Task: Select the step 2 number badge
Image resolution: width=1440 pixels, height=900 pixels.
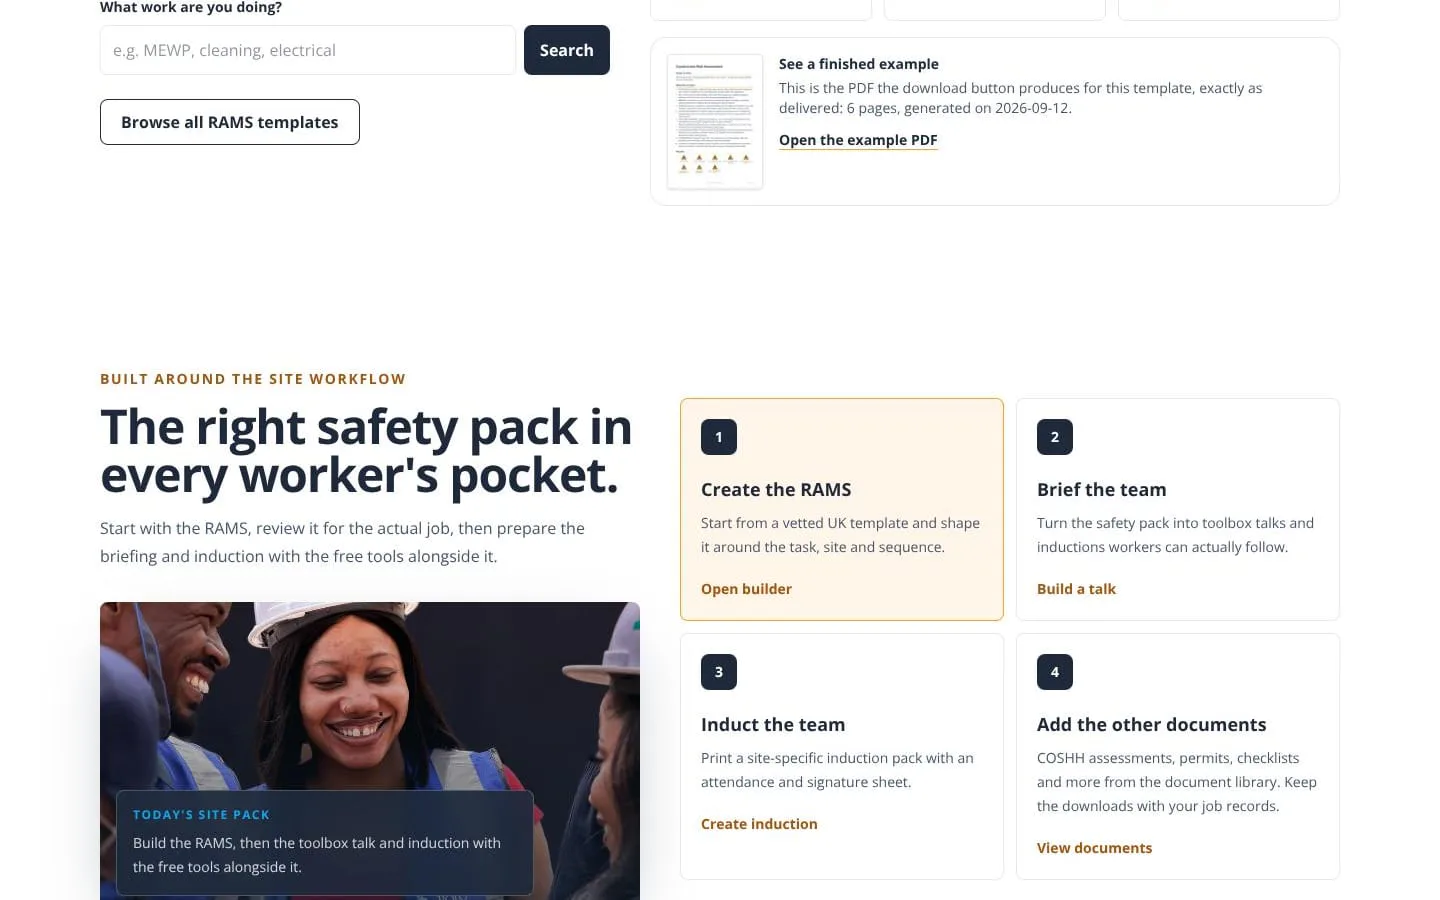Action: [1055, 437]
